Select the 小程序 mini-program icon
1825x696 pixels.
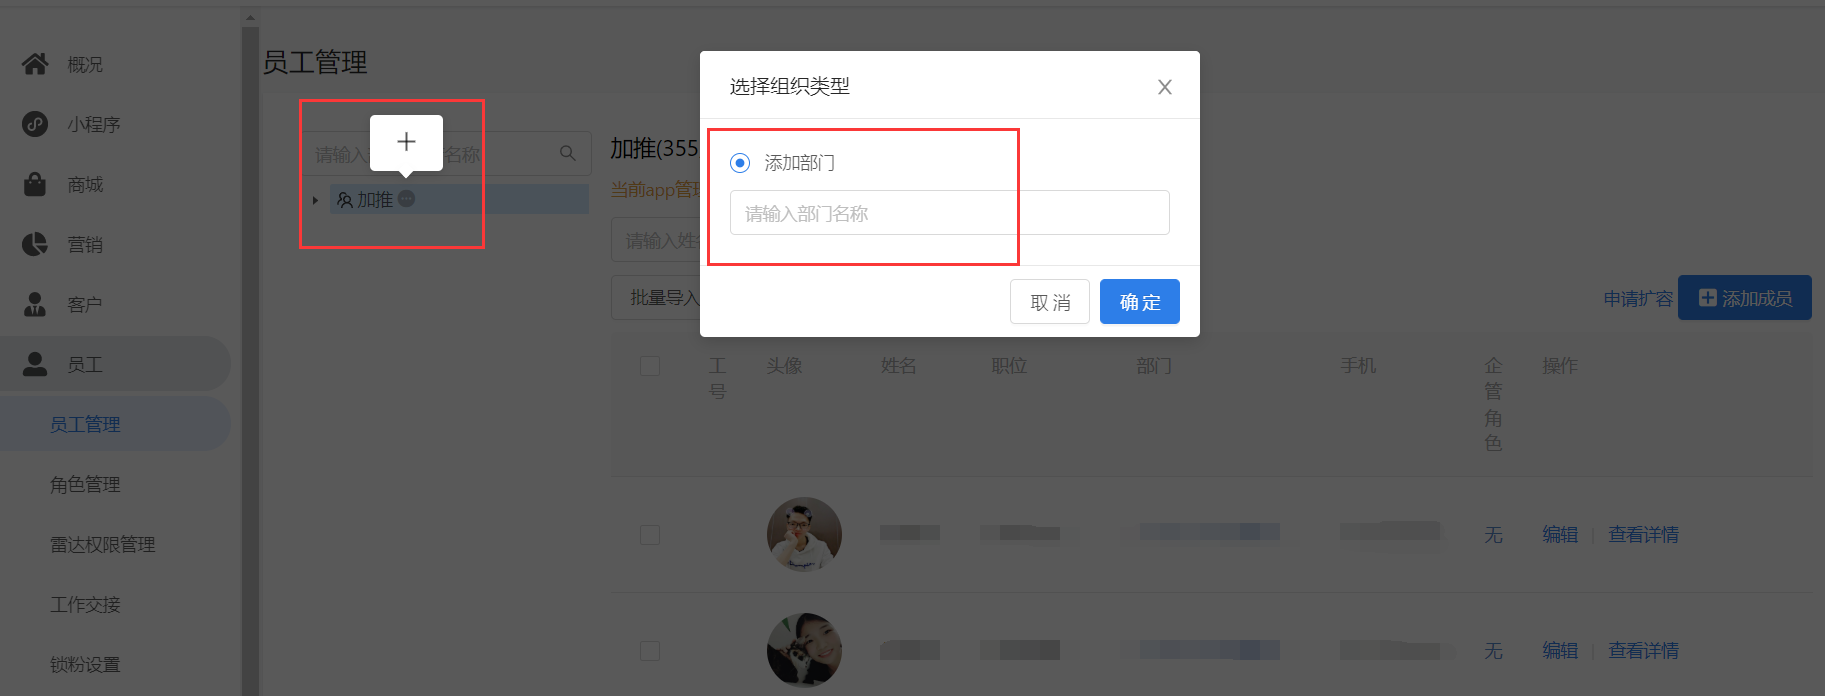point(35,124)
